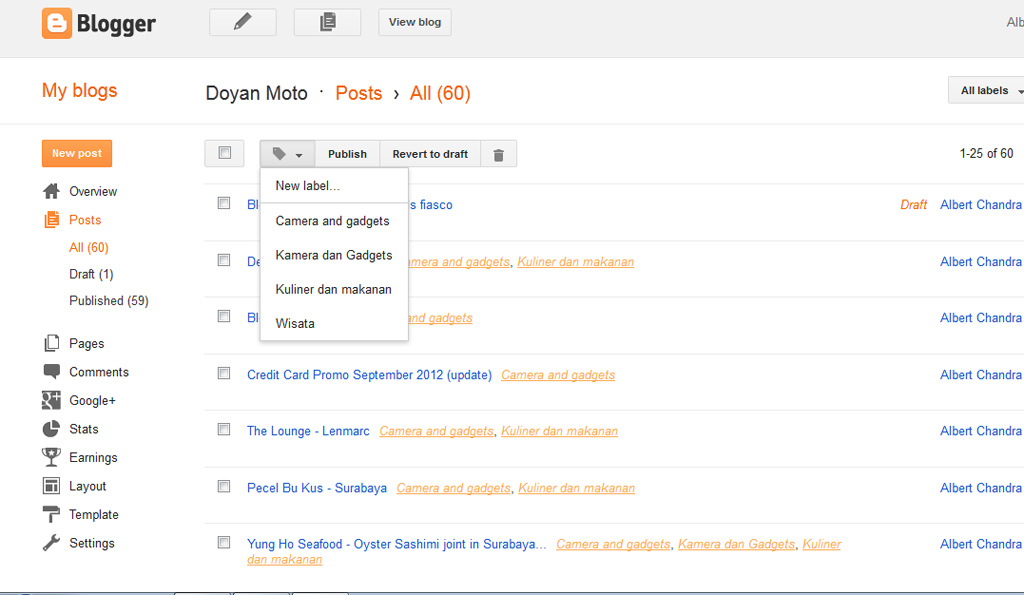Open Comments via the speech bubble icon

coord(52,371)
